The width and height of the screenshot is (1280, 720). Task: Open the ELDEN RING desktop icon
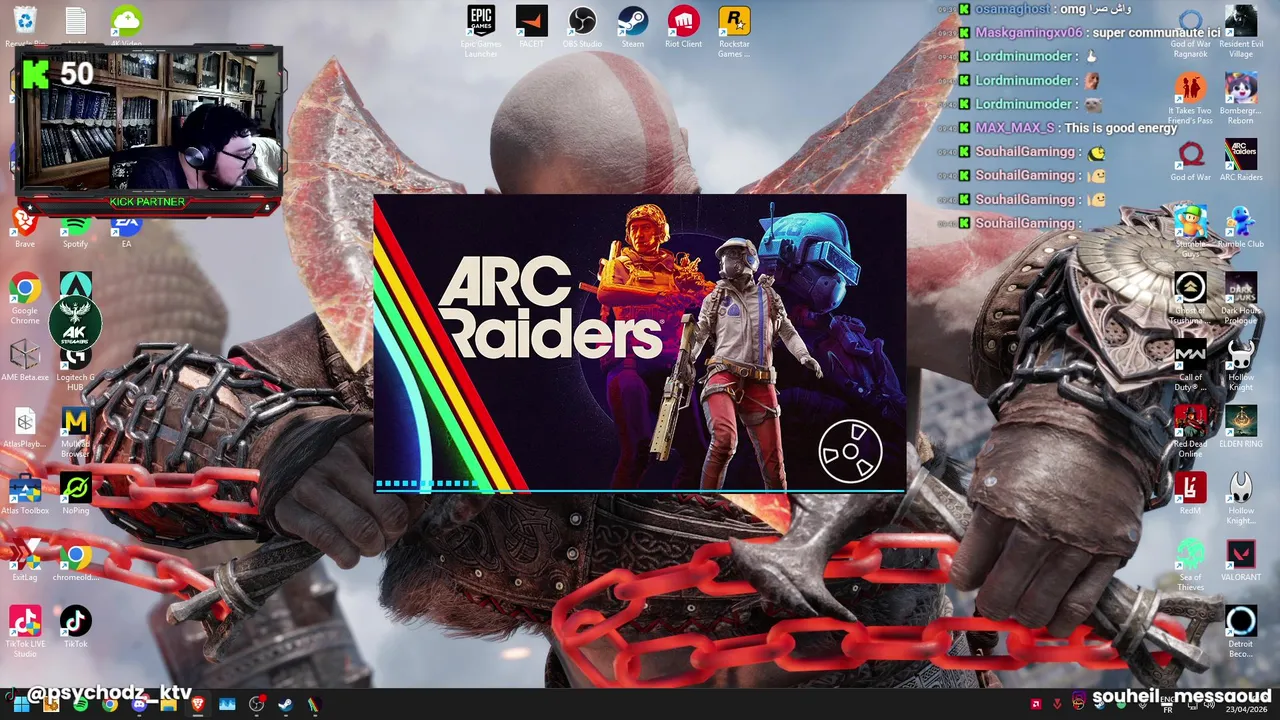point(1241,427)
